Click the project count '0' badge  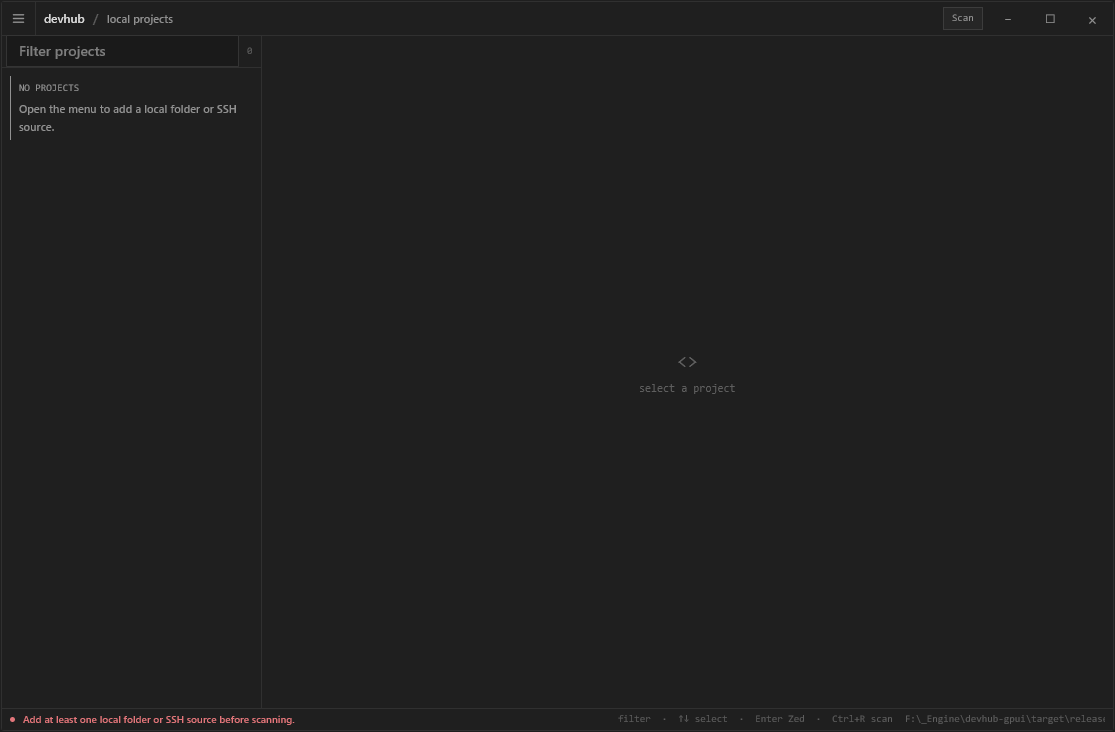click(x=249, y=51)
